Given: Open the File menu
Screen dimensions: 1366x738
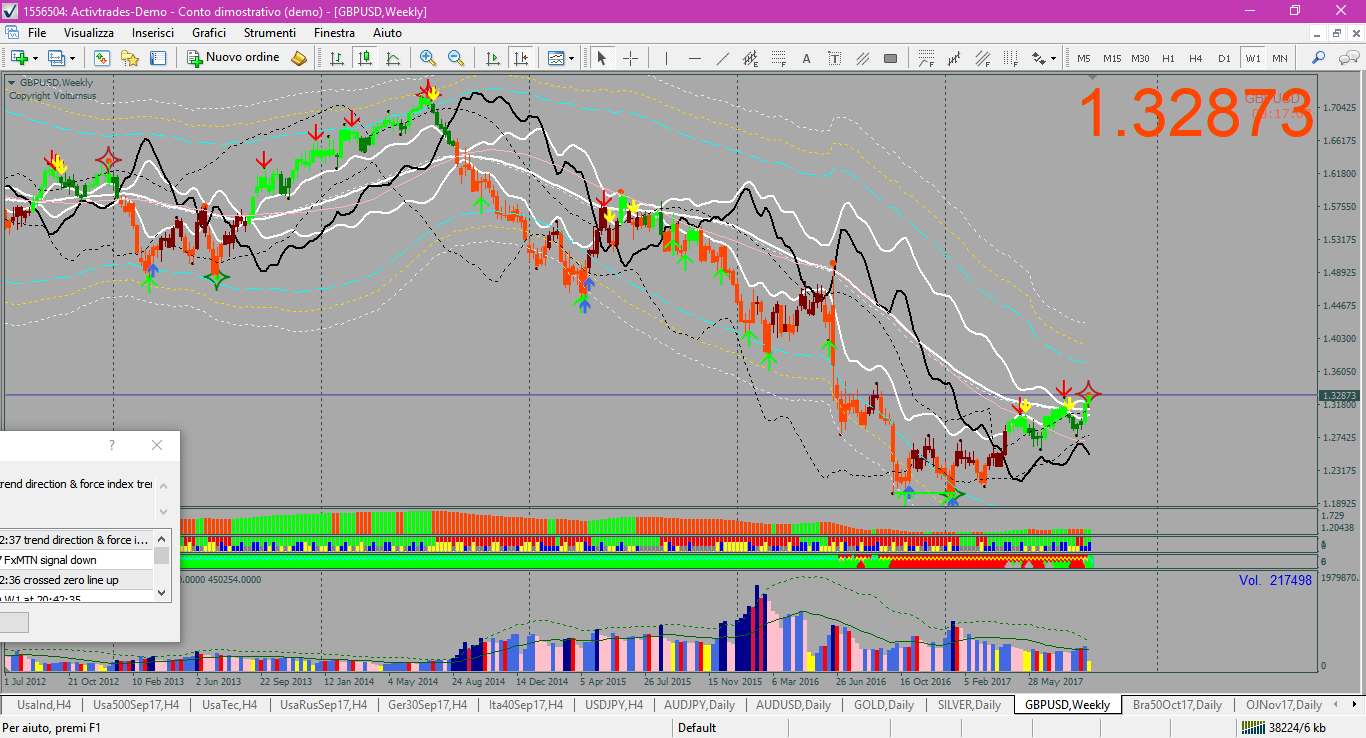Looking at the screenshot, I should [x=37, y=33].
